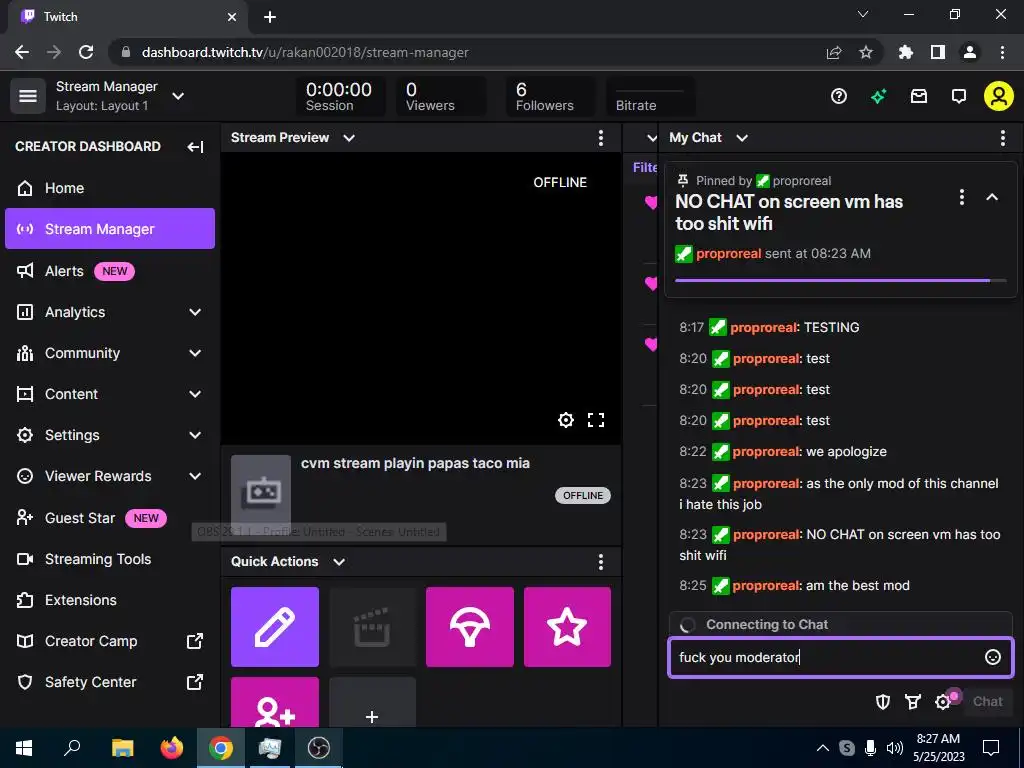This screenshot has width=1024, height=768.
Task: Open the notifications inbox icon
Action: pos(919,97)
